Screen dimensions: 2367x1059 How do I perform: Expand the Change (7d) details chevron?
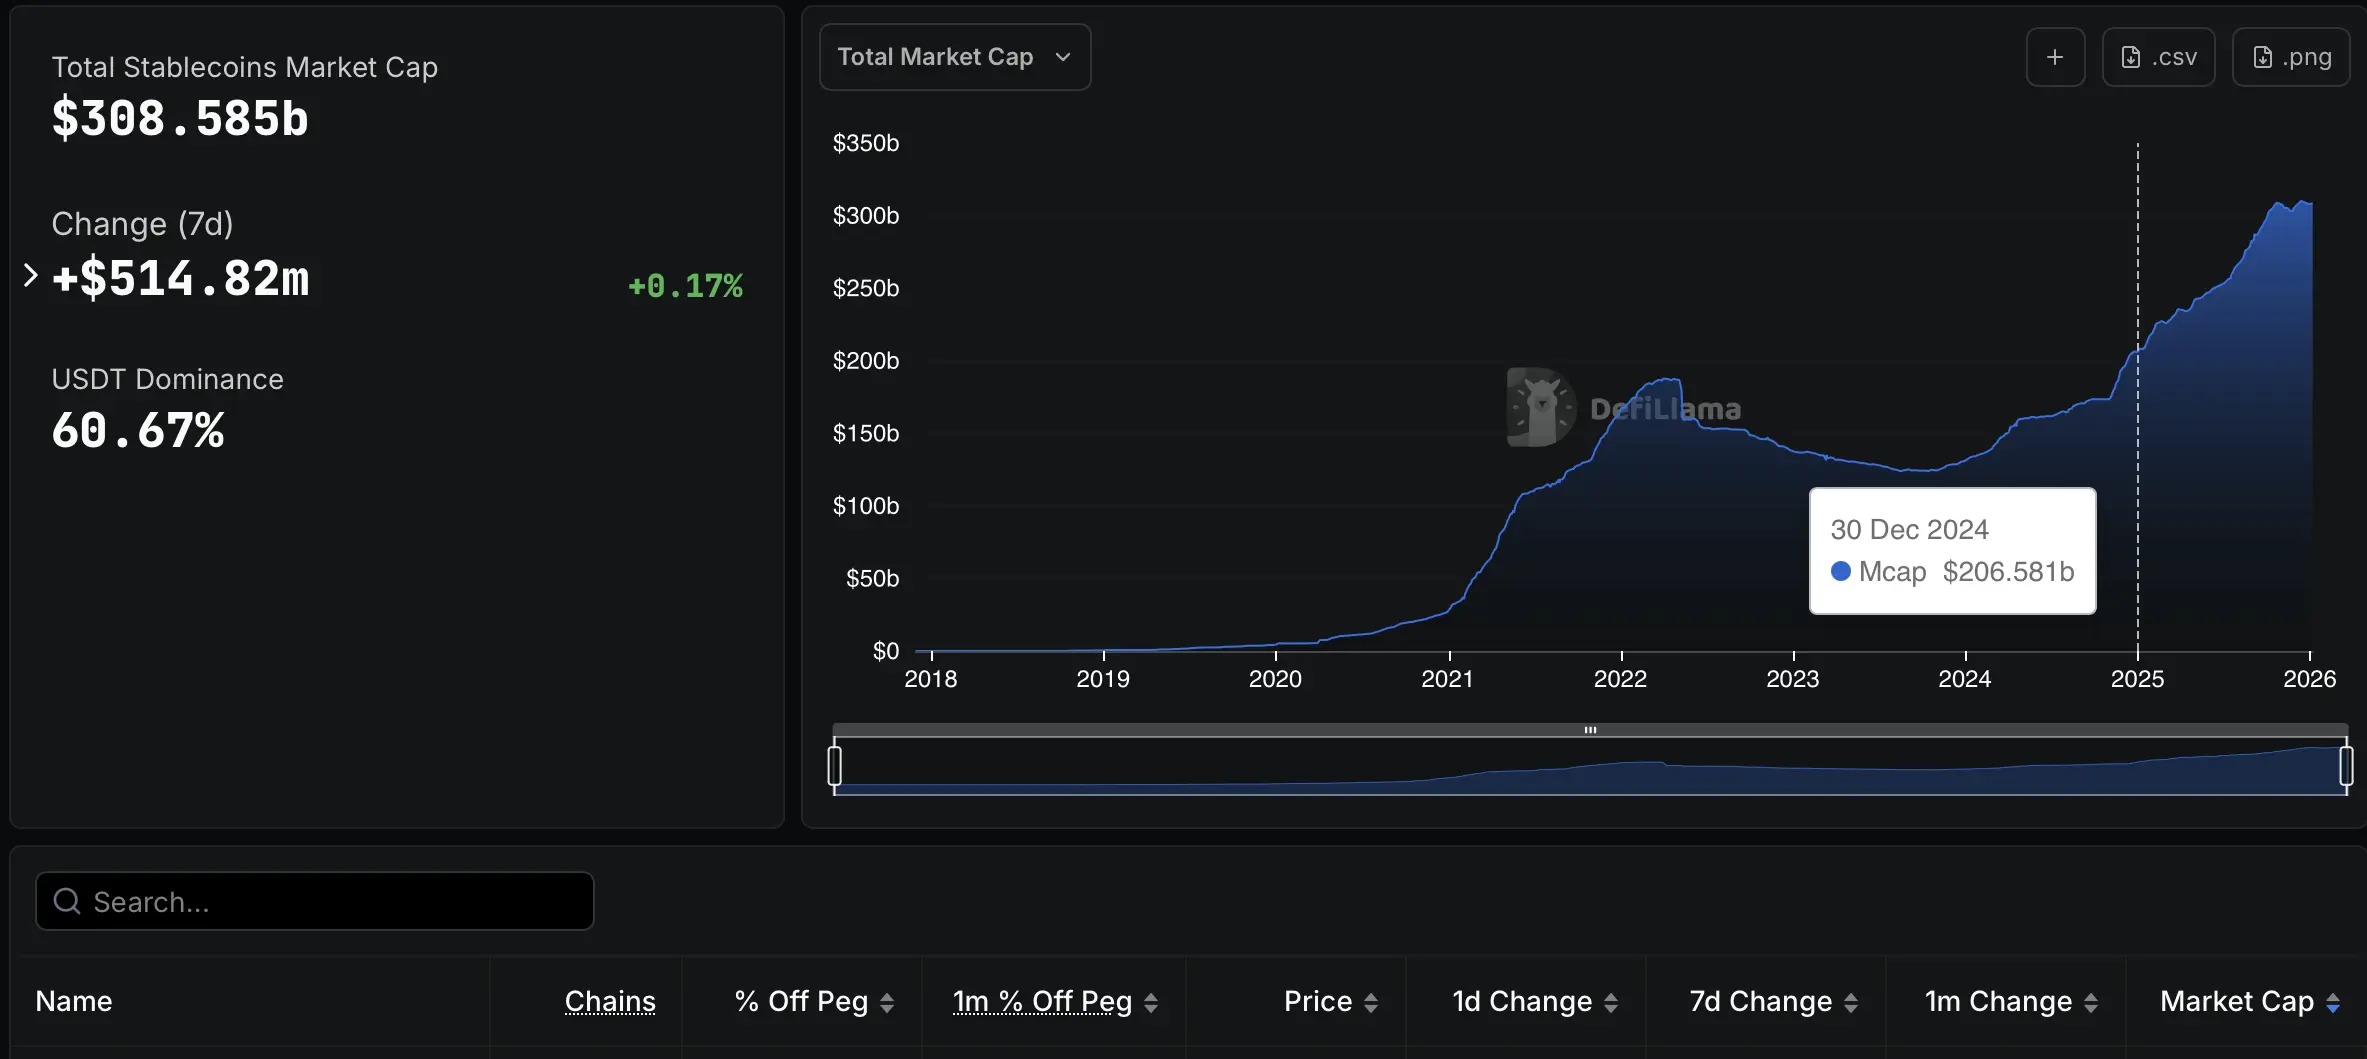click(x=29, y=275)
